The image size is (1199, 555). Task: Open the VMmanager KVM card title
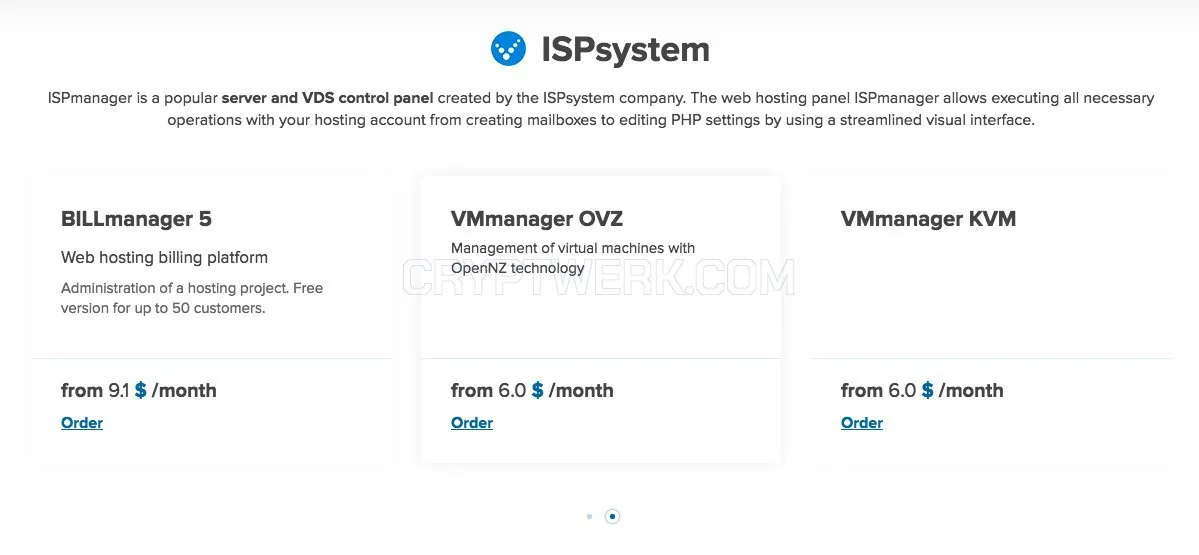pos(928,219)
